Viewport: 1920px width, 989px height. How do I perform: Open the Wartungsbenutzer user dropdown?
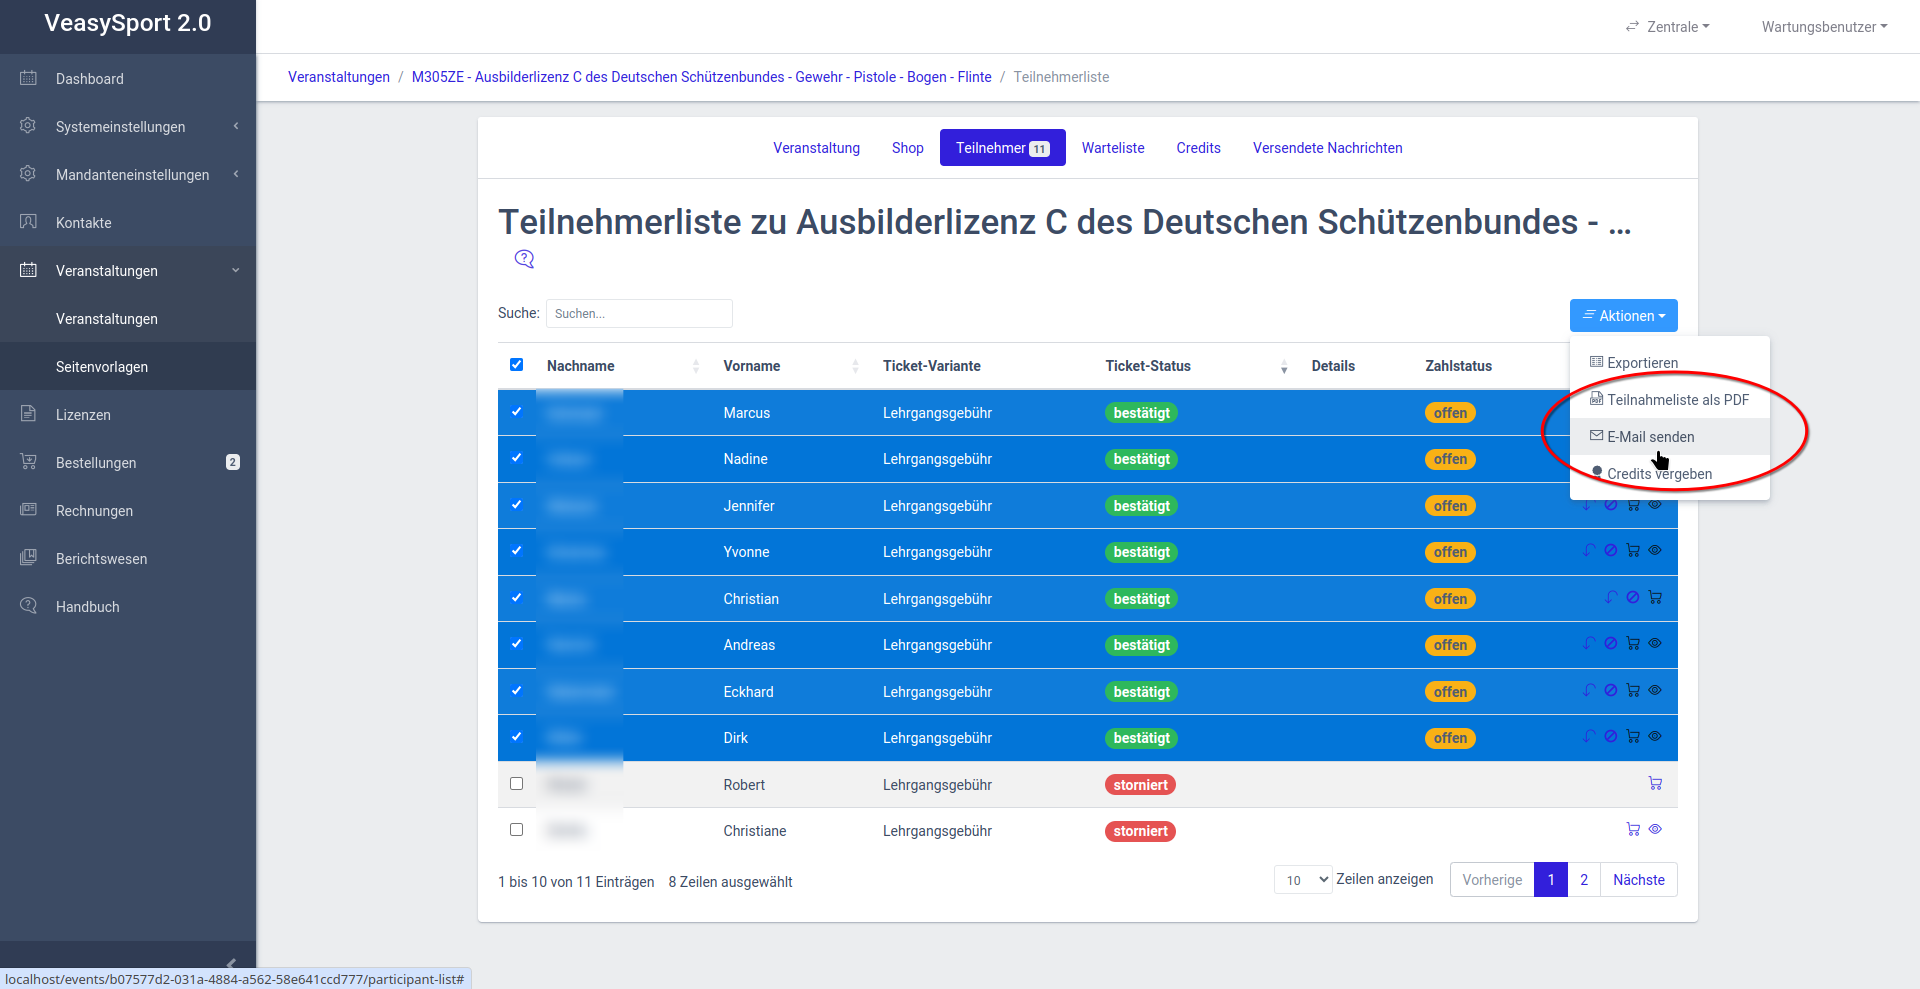point(1823,27)
